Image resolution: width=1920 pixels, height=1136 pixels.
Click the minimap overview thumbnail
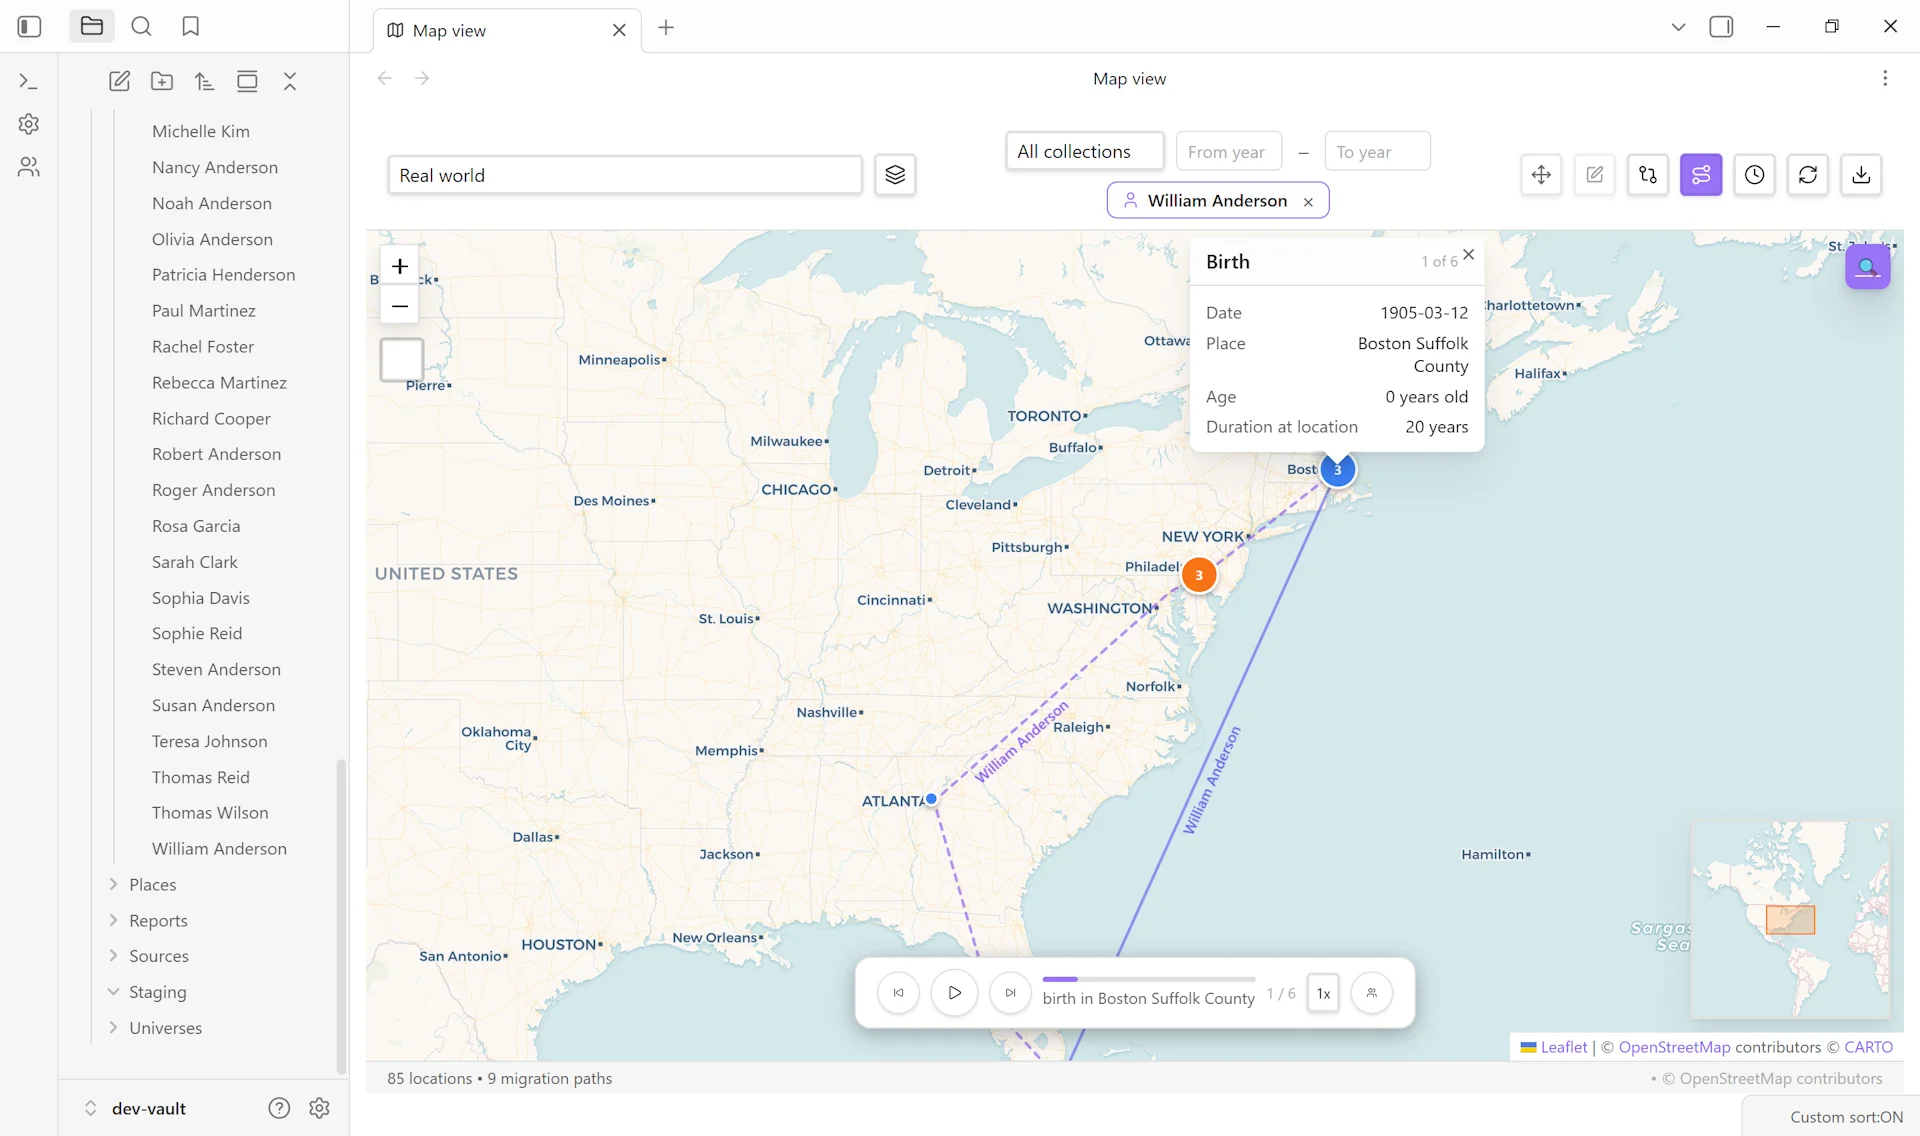coord(1790,920)
